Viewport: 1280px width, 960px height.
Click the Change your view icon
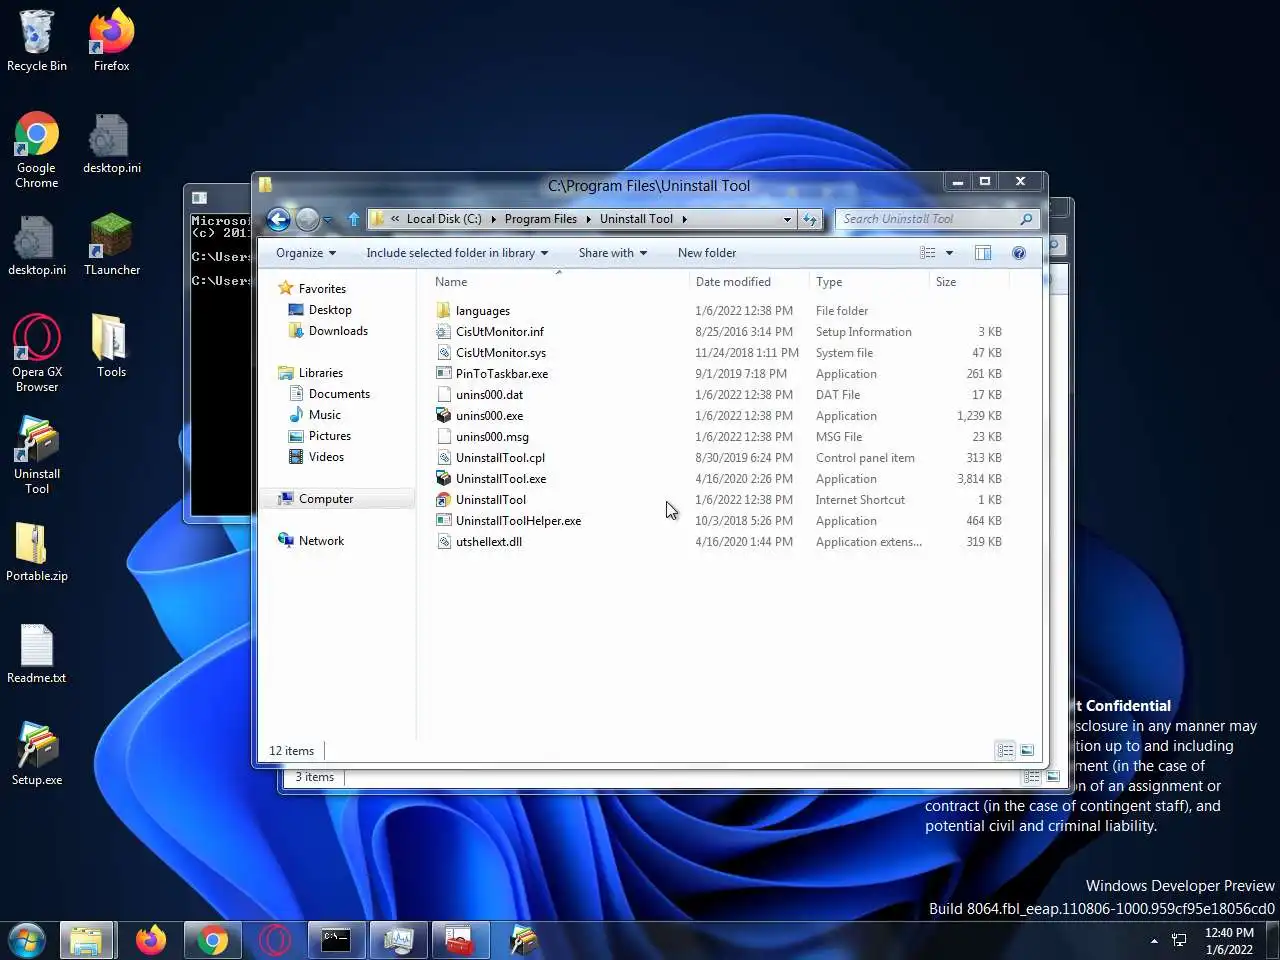coord(928,253)
